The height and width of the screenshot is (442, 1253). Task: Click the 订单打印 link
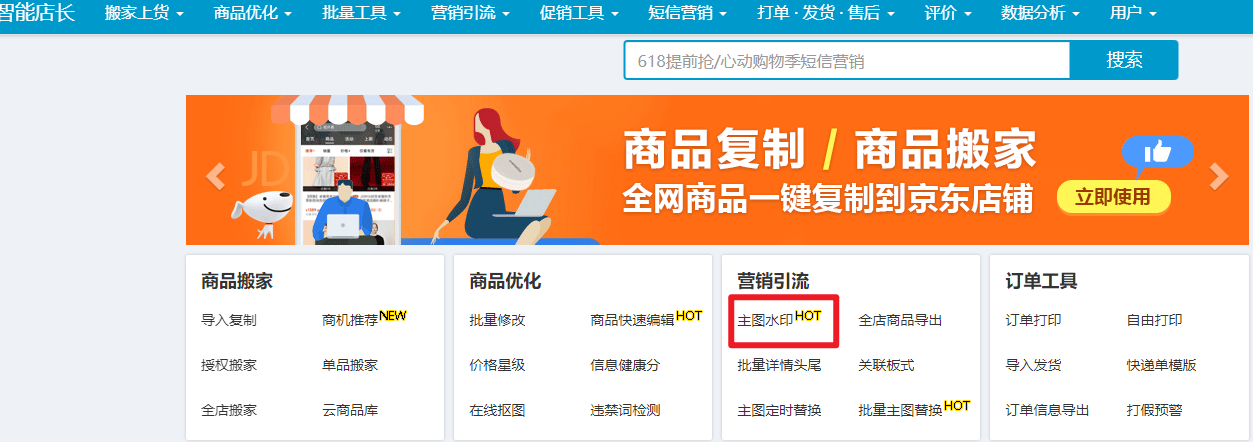[1034, 320]
